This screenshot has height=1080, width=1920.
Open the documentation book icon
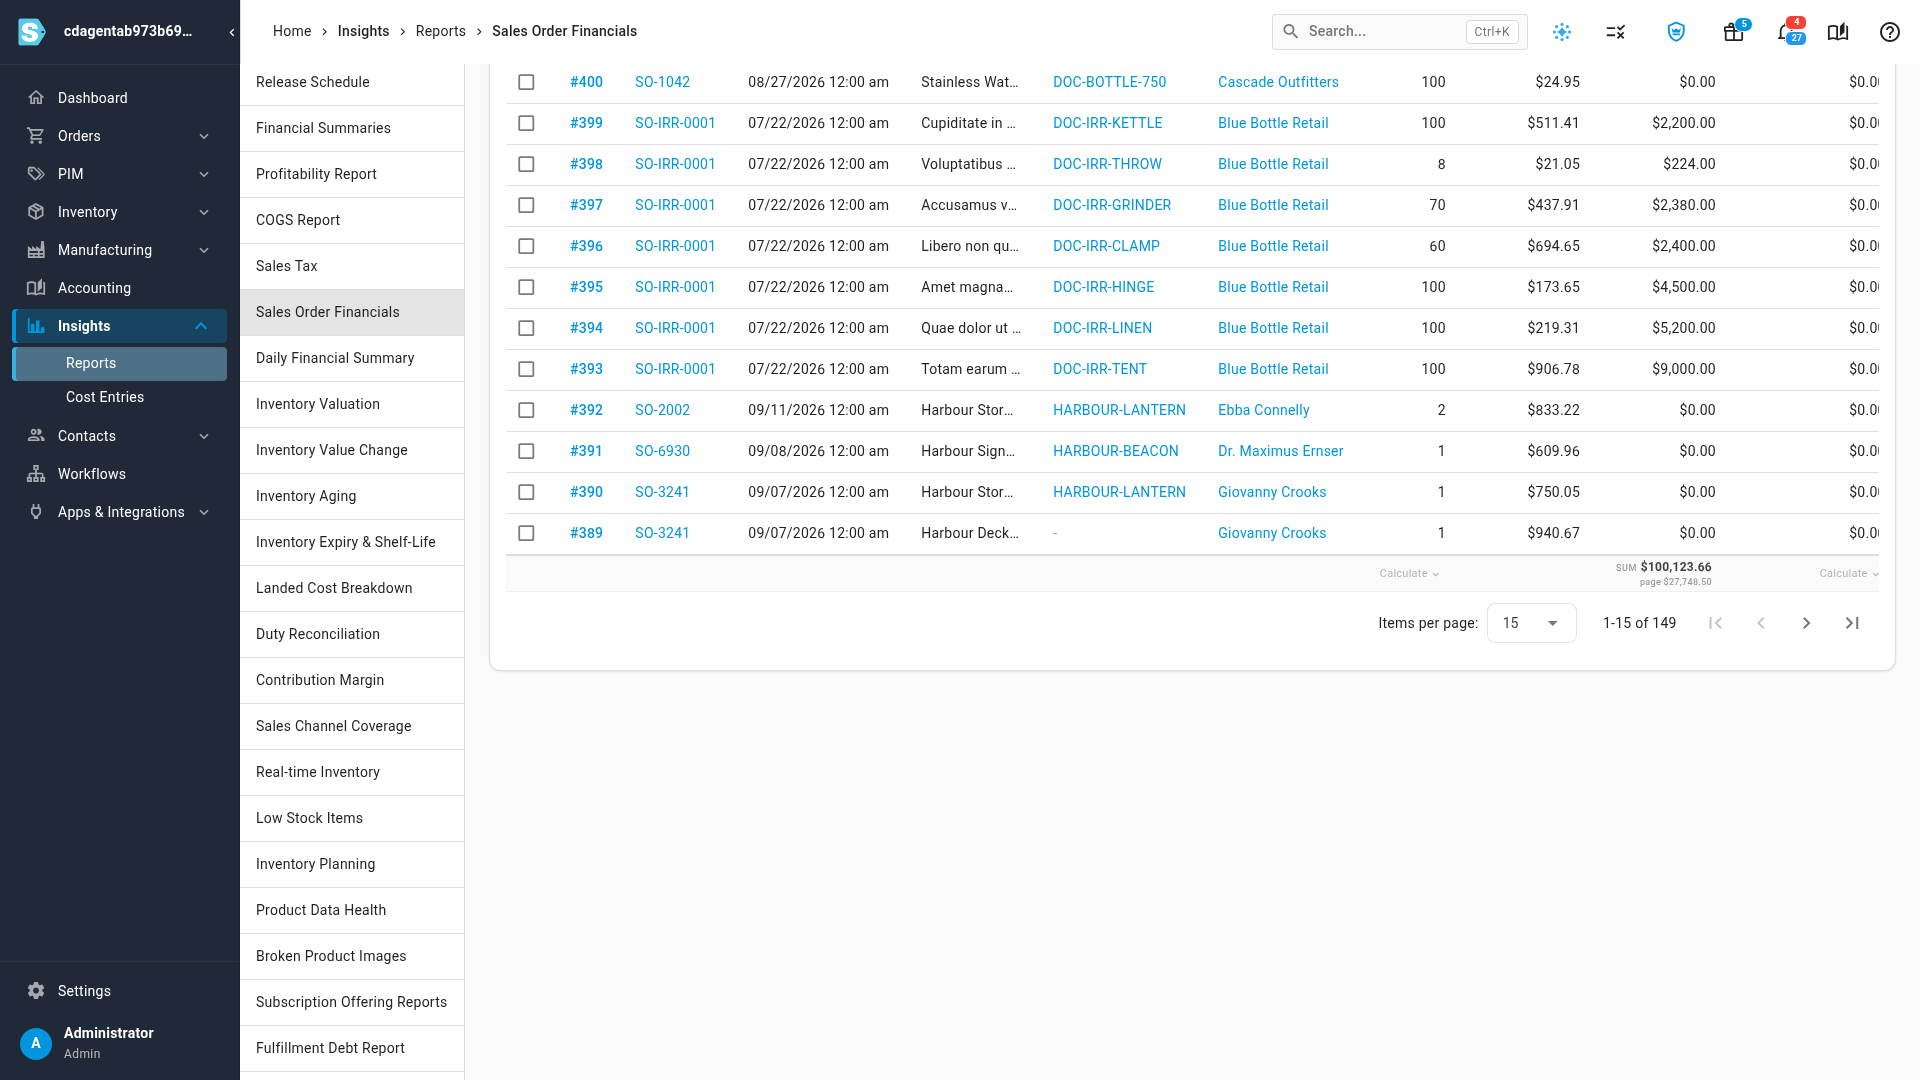pos(1838,32)
